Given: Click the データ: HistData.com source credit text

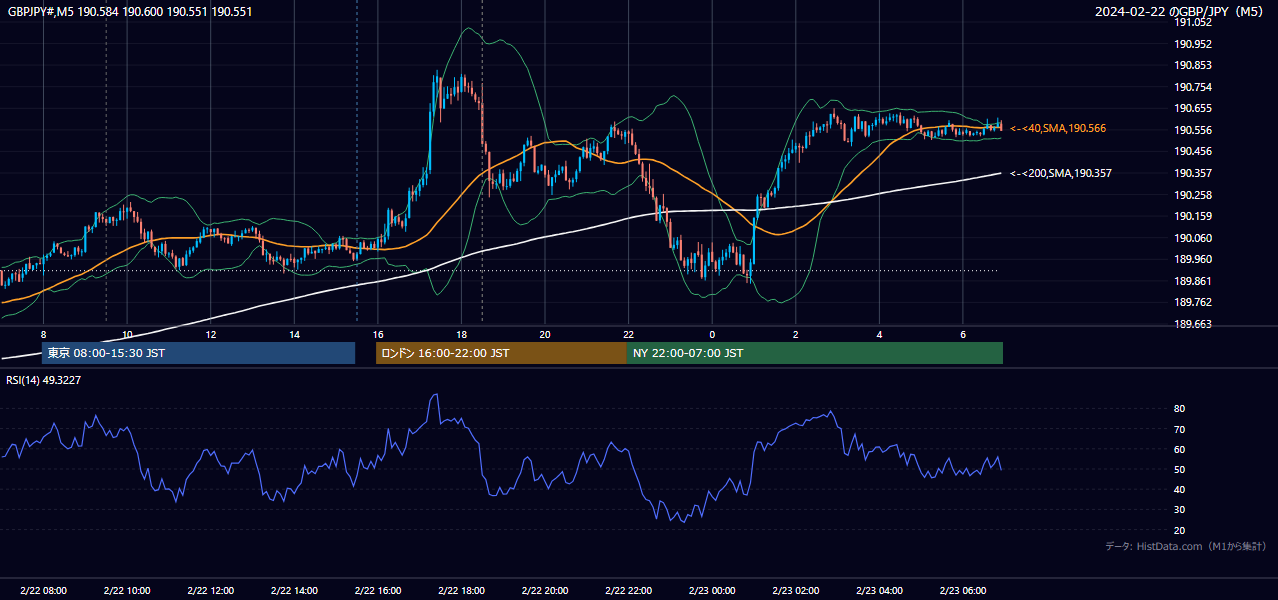Looking at the screenshot, I should pyautogui.click(x=1185, y=547).
